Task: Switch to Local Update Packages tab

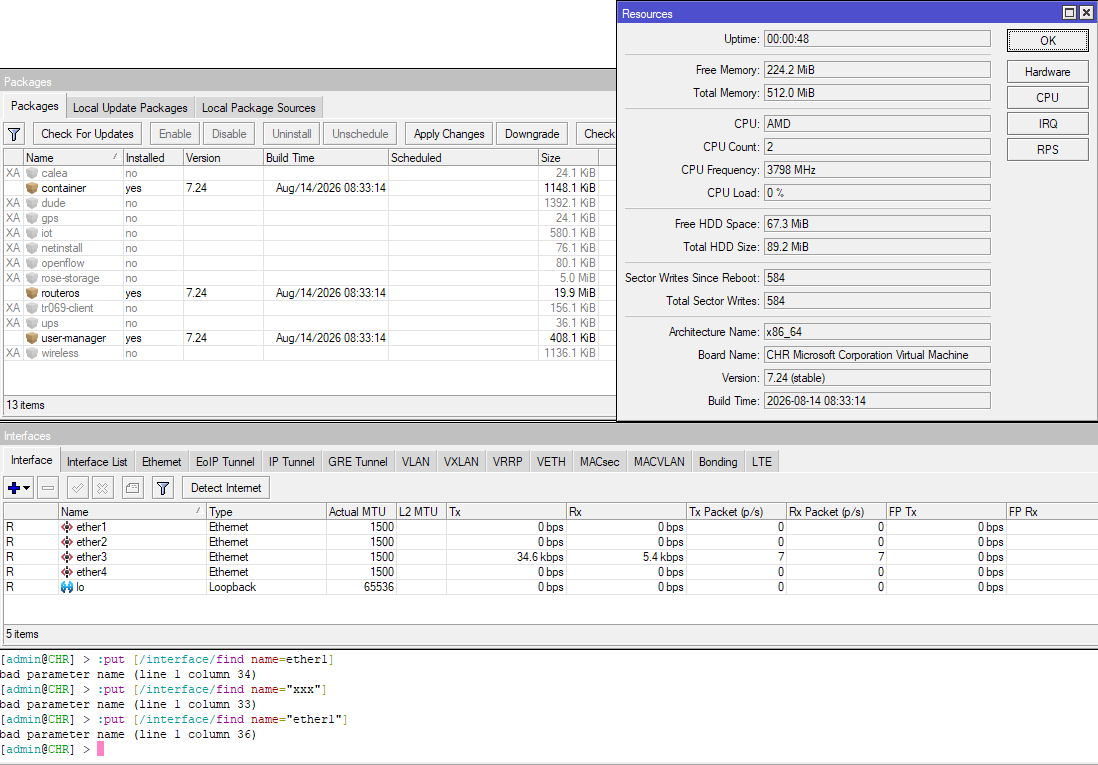Action: point(130,108)
